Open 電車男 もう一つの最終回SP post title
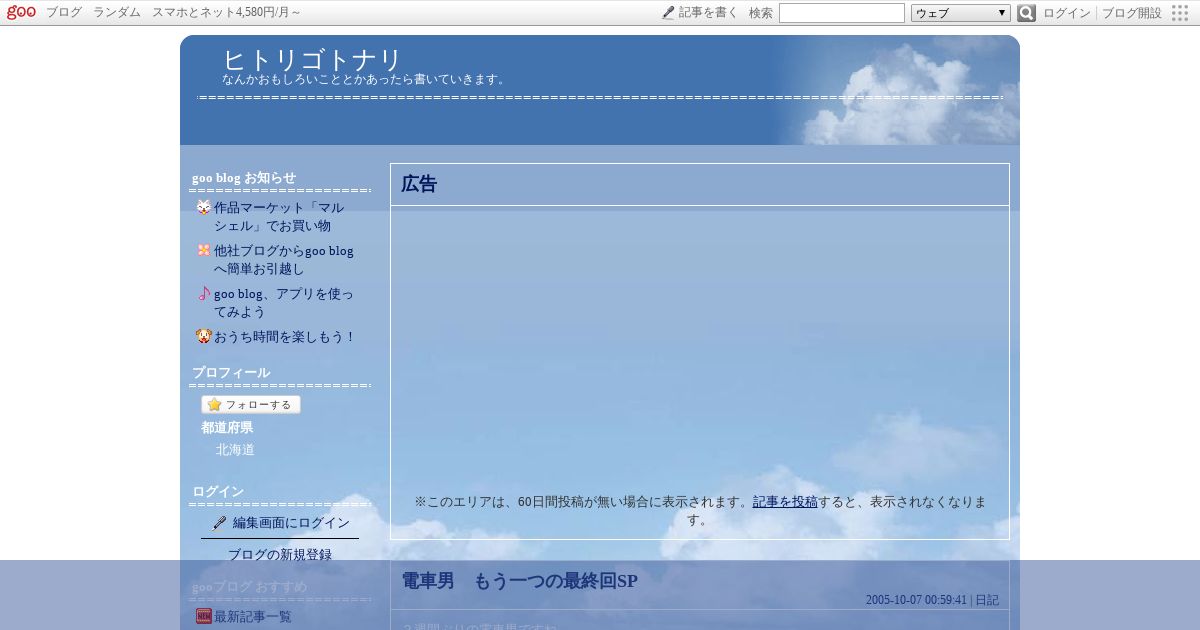1200x630 pixels. coord(520,581)
